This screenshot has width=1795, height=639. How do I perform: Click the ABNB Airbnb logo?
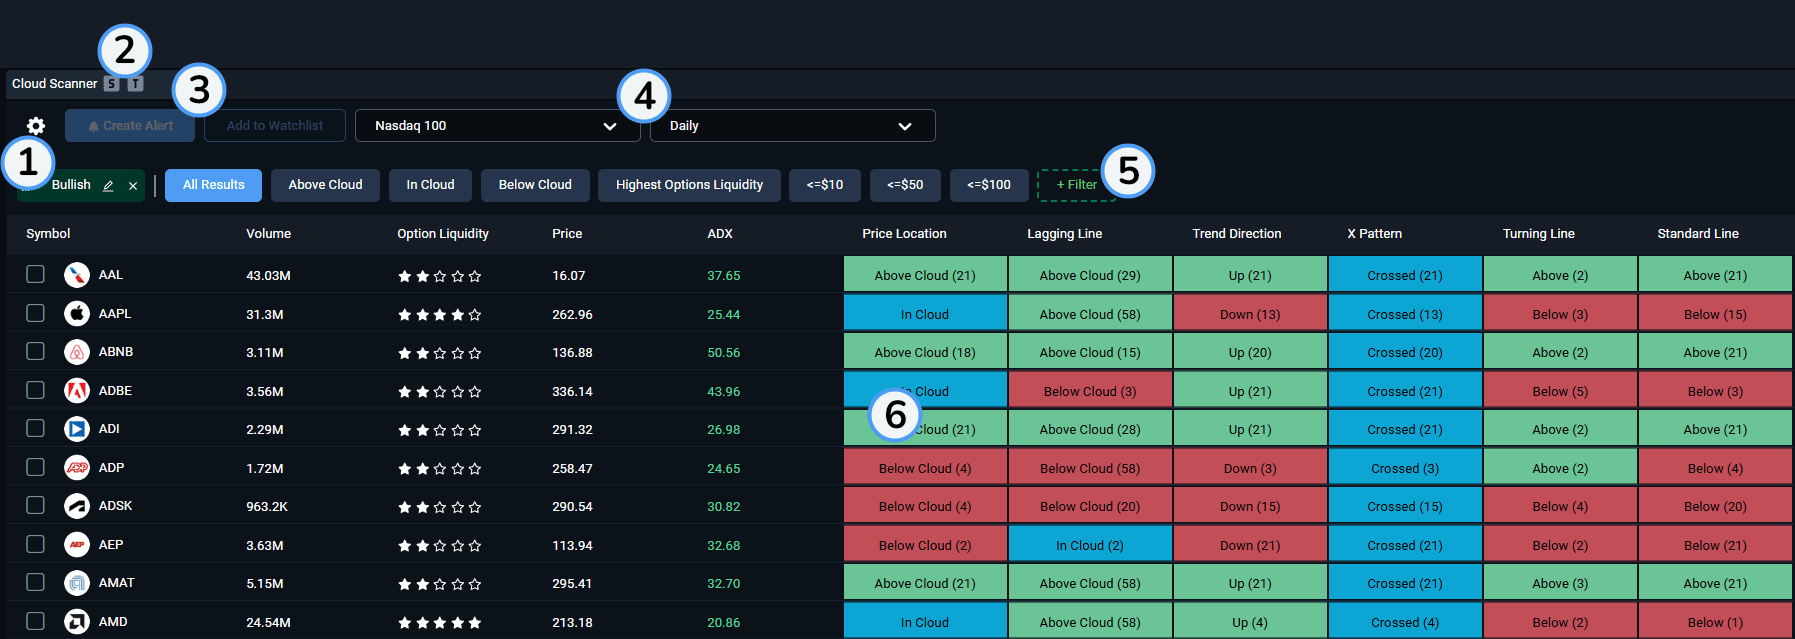click(77, 352)
